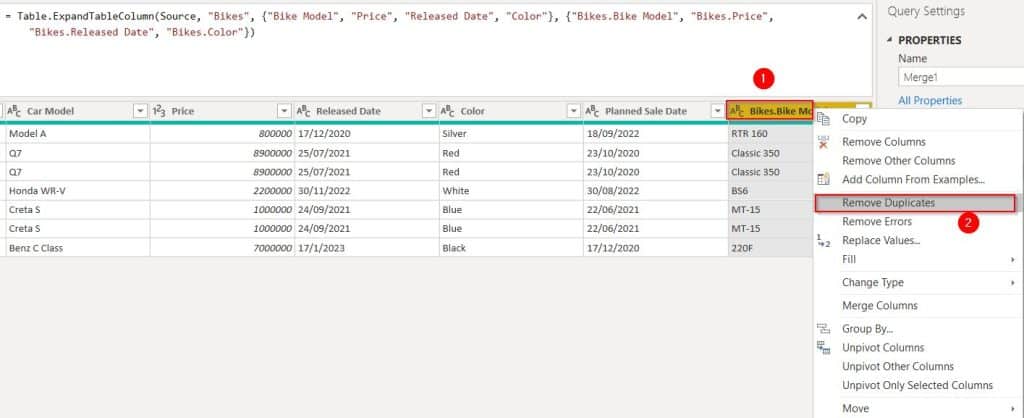
Task: Select the Price column header
Action: click(x=222, y=111)
